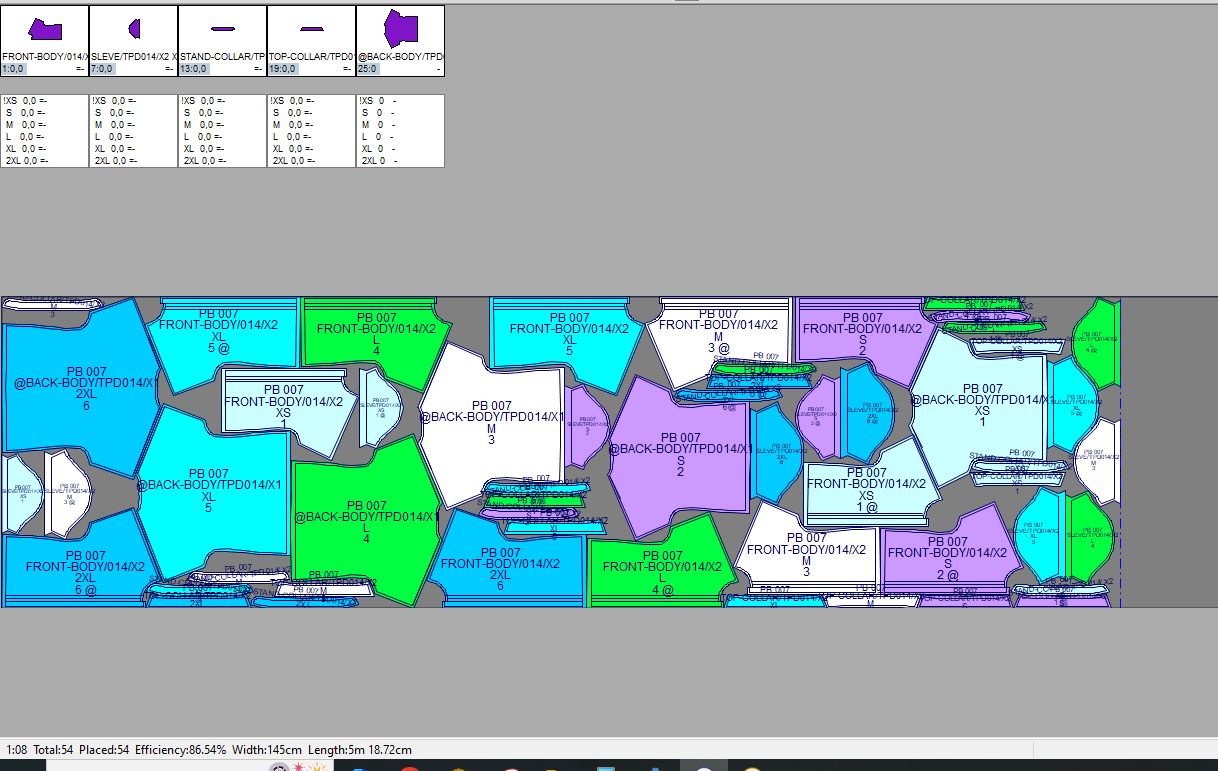1218x771 pixels.
Task: Select front body L piece labeled 4 @
Action: click(662, 572)
